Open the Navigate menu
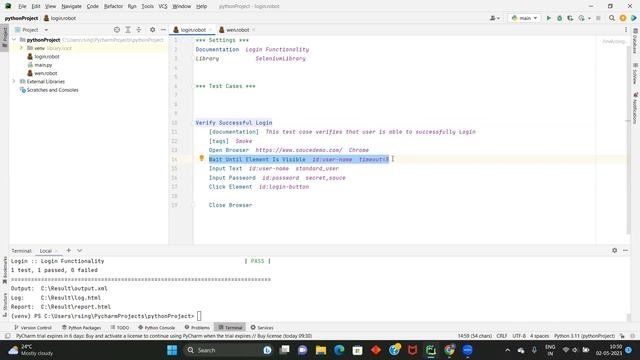This screenshot has width=640, height=360. (x=71, y=6)
